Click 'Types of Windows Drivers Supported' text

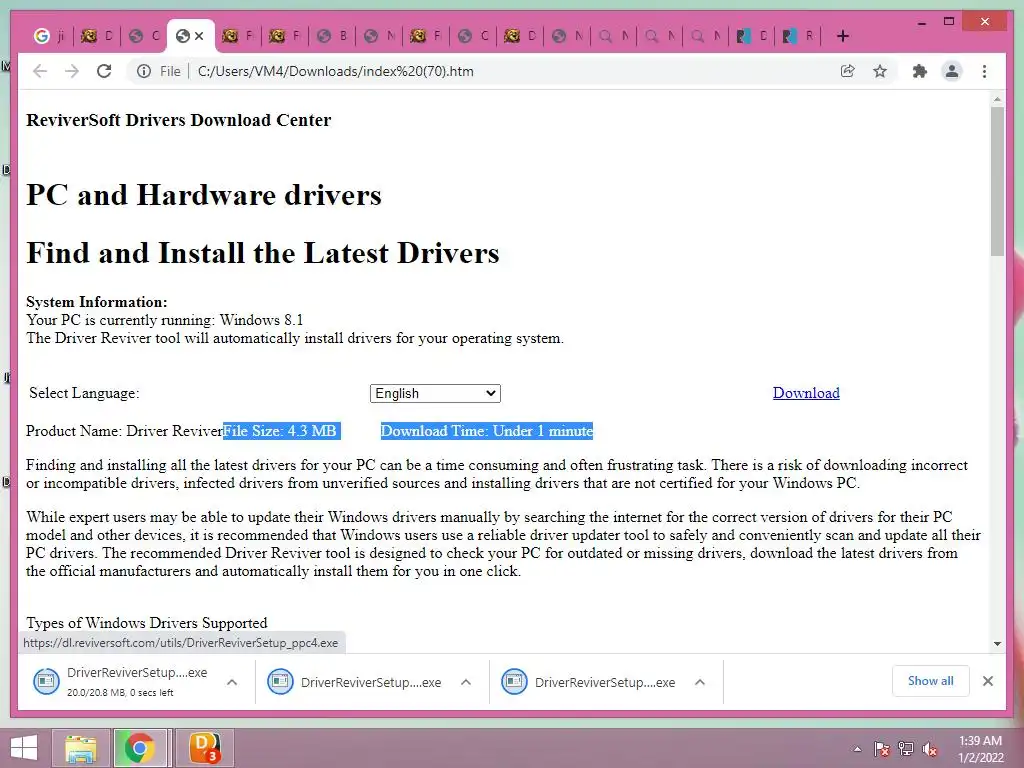coord(147,623)
